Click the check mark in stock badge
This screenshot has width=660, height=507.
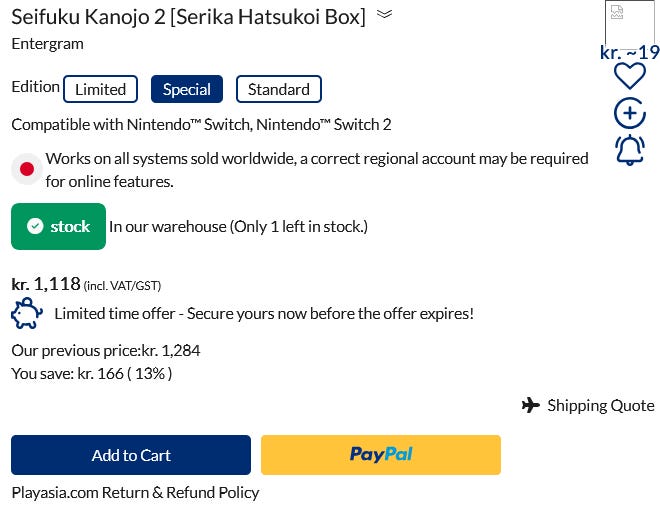35,227
